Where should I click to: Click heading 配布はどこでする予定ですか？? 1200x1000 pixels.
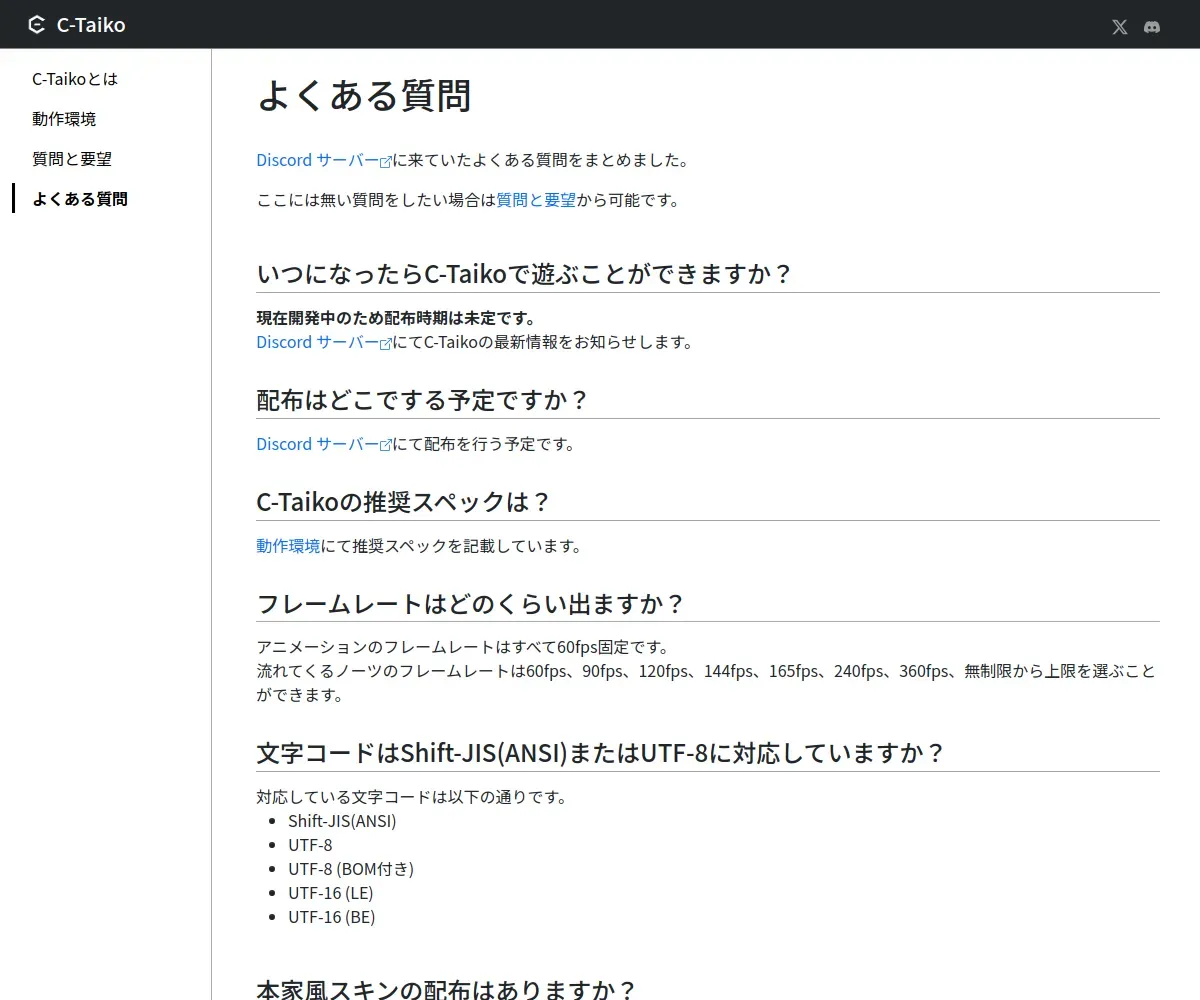(x=423, y=400)
